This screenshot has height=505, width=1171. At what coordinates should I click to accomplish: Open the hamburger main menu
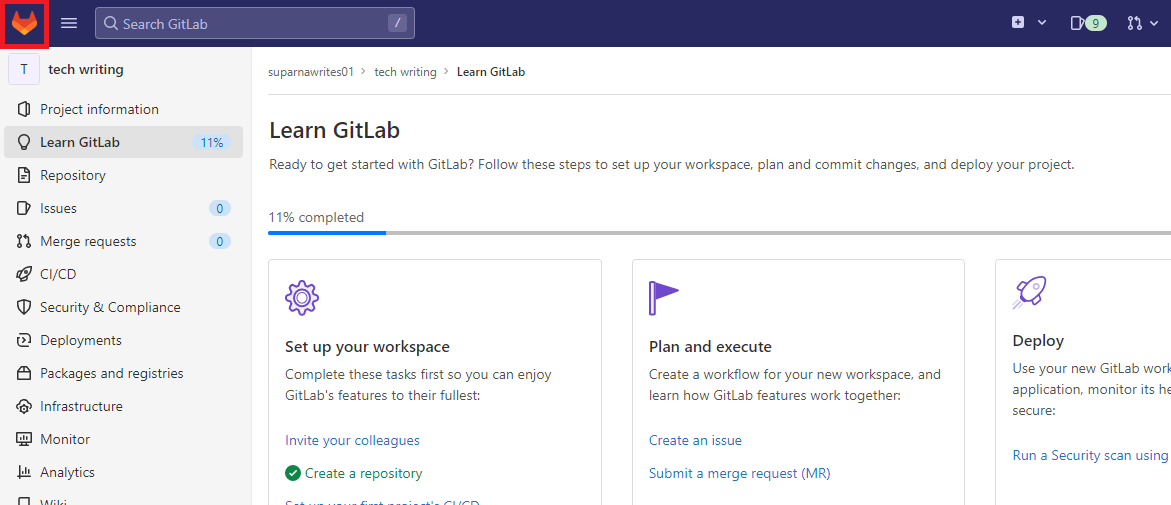(69, 23)
